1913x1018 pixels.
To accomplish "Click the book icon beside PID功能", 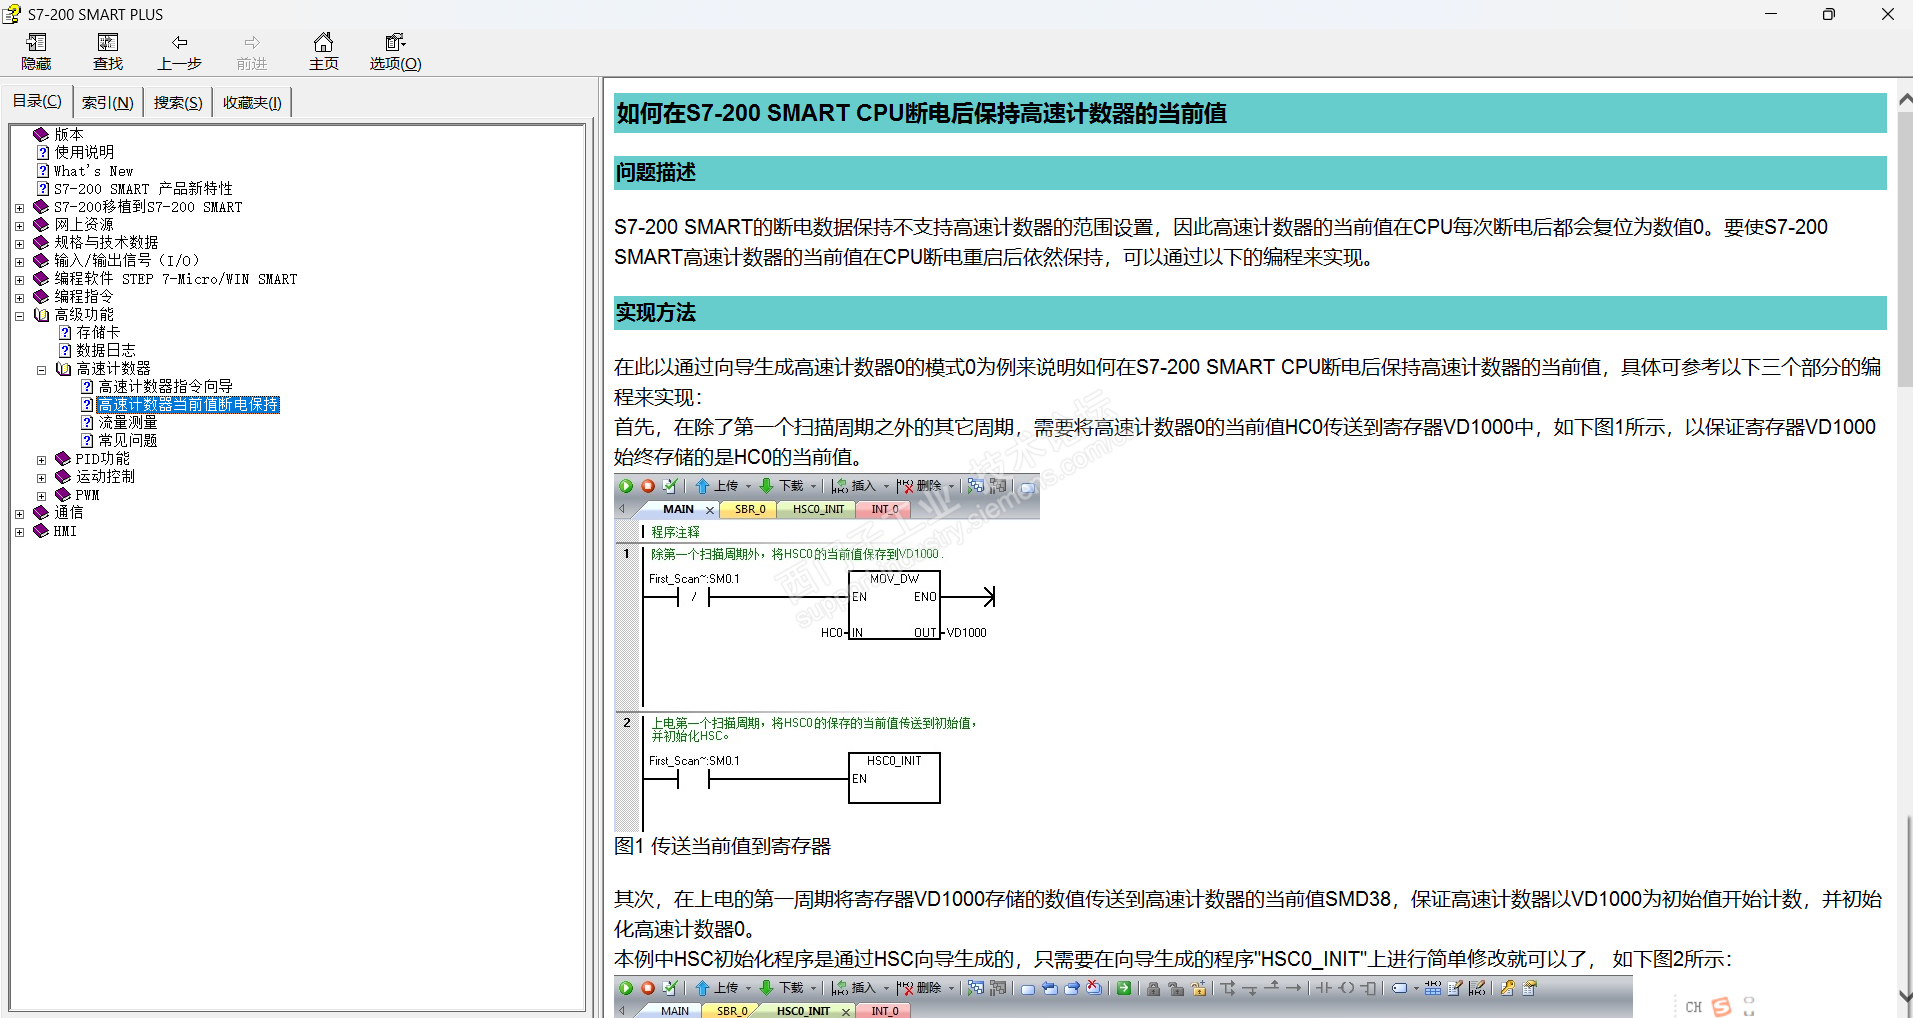I will tap(63, 458).
